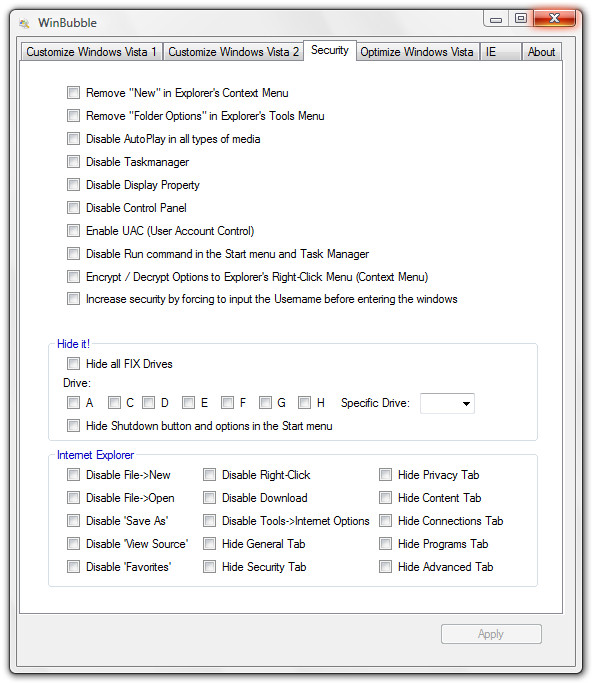Enable Disable AutoPlay in all media checkbox
This screenshot has height=683, width=595.
pyautogui.click(x=74, y=139)
